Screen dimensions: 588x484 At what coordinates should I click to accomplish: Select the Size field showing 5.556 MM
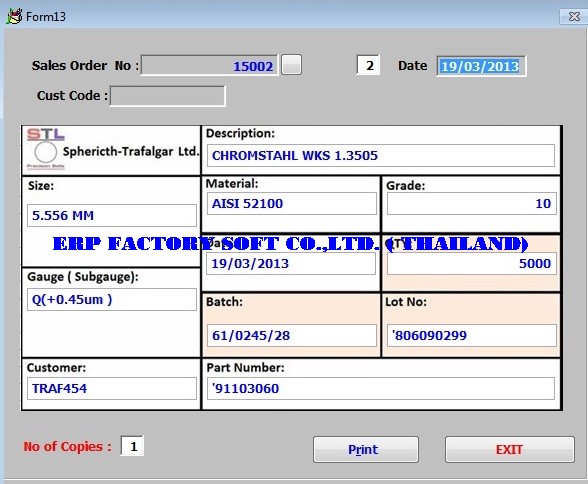(x=112, y=216)
